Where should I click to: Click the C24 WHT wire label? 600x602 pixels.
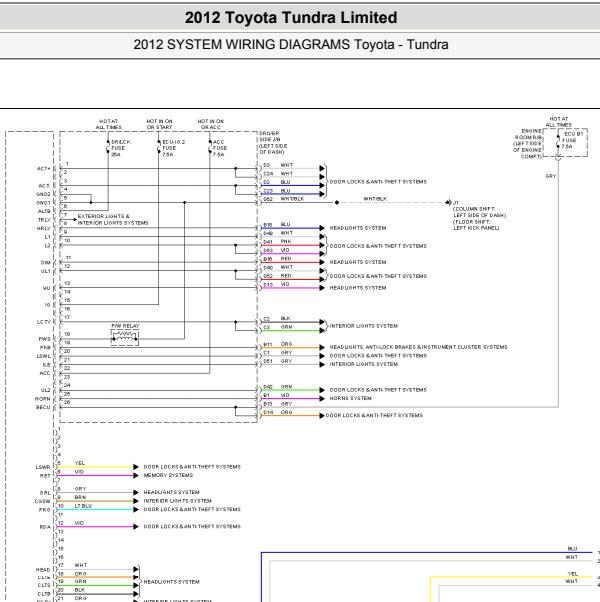pos(278,174)
